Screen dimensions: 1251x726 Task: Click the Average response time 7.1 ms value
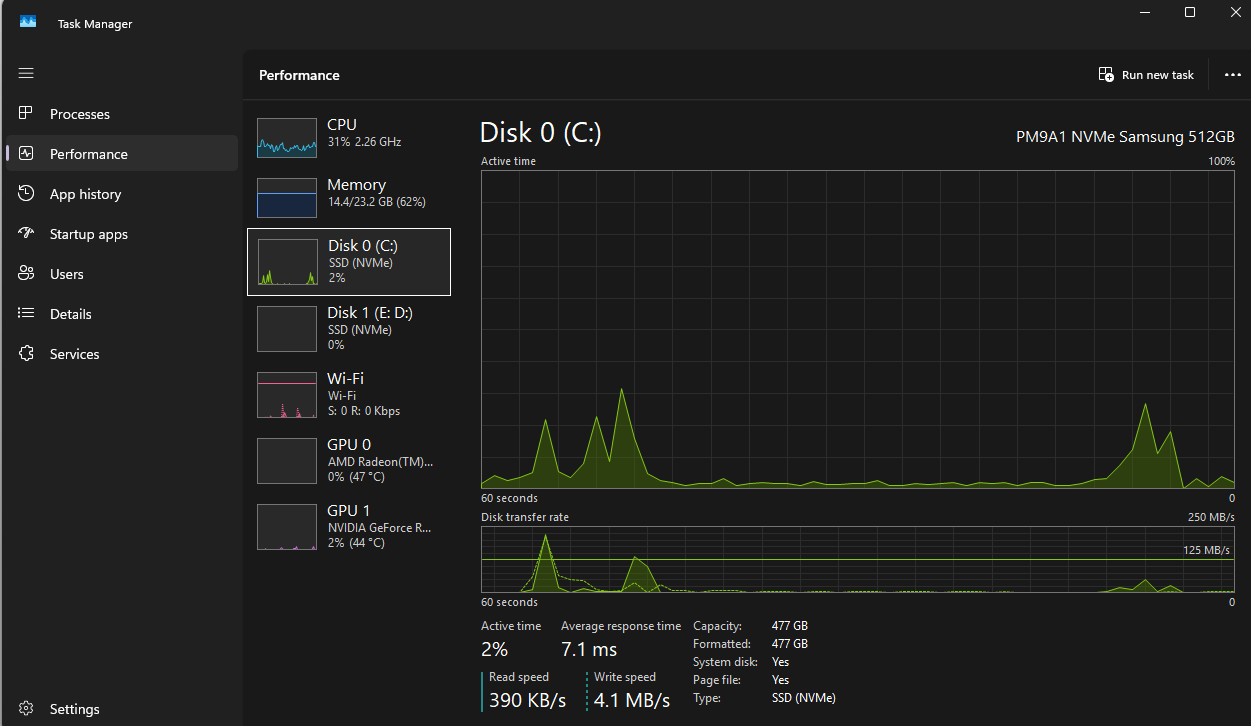[589, 649]
